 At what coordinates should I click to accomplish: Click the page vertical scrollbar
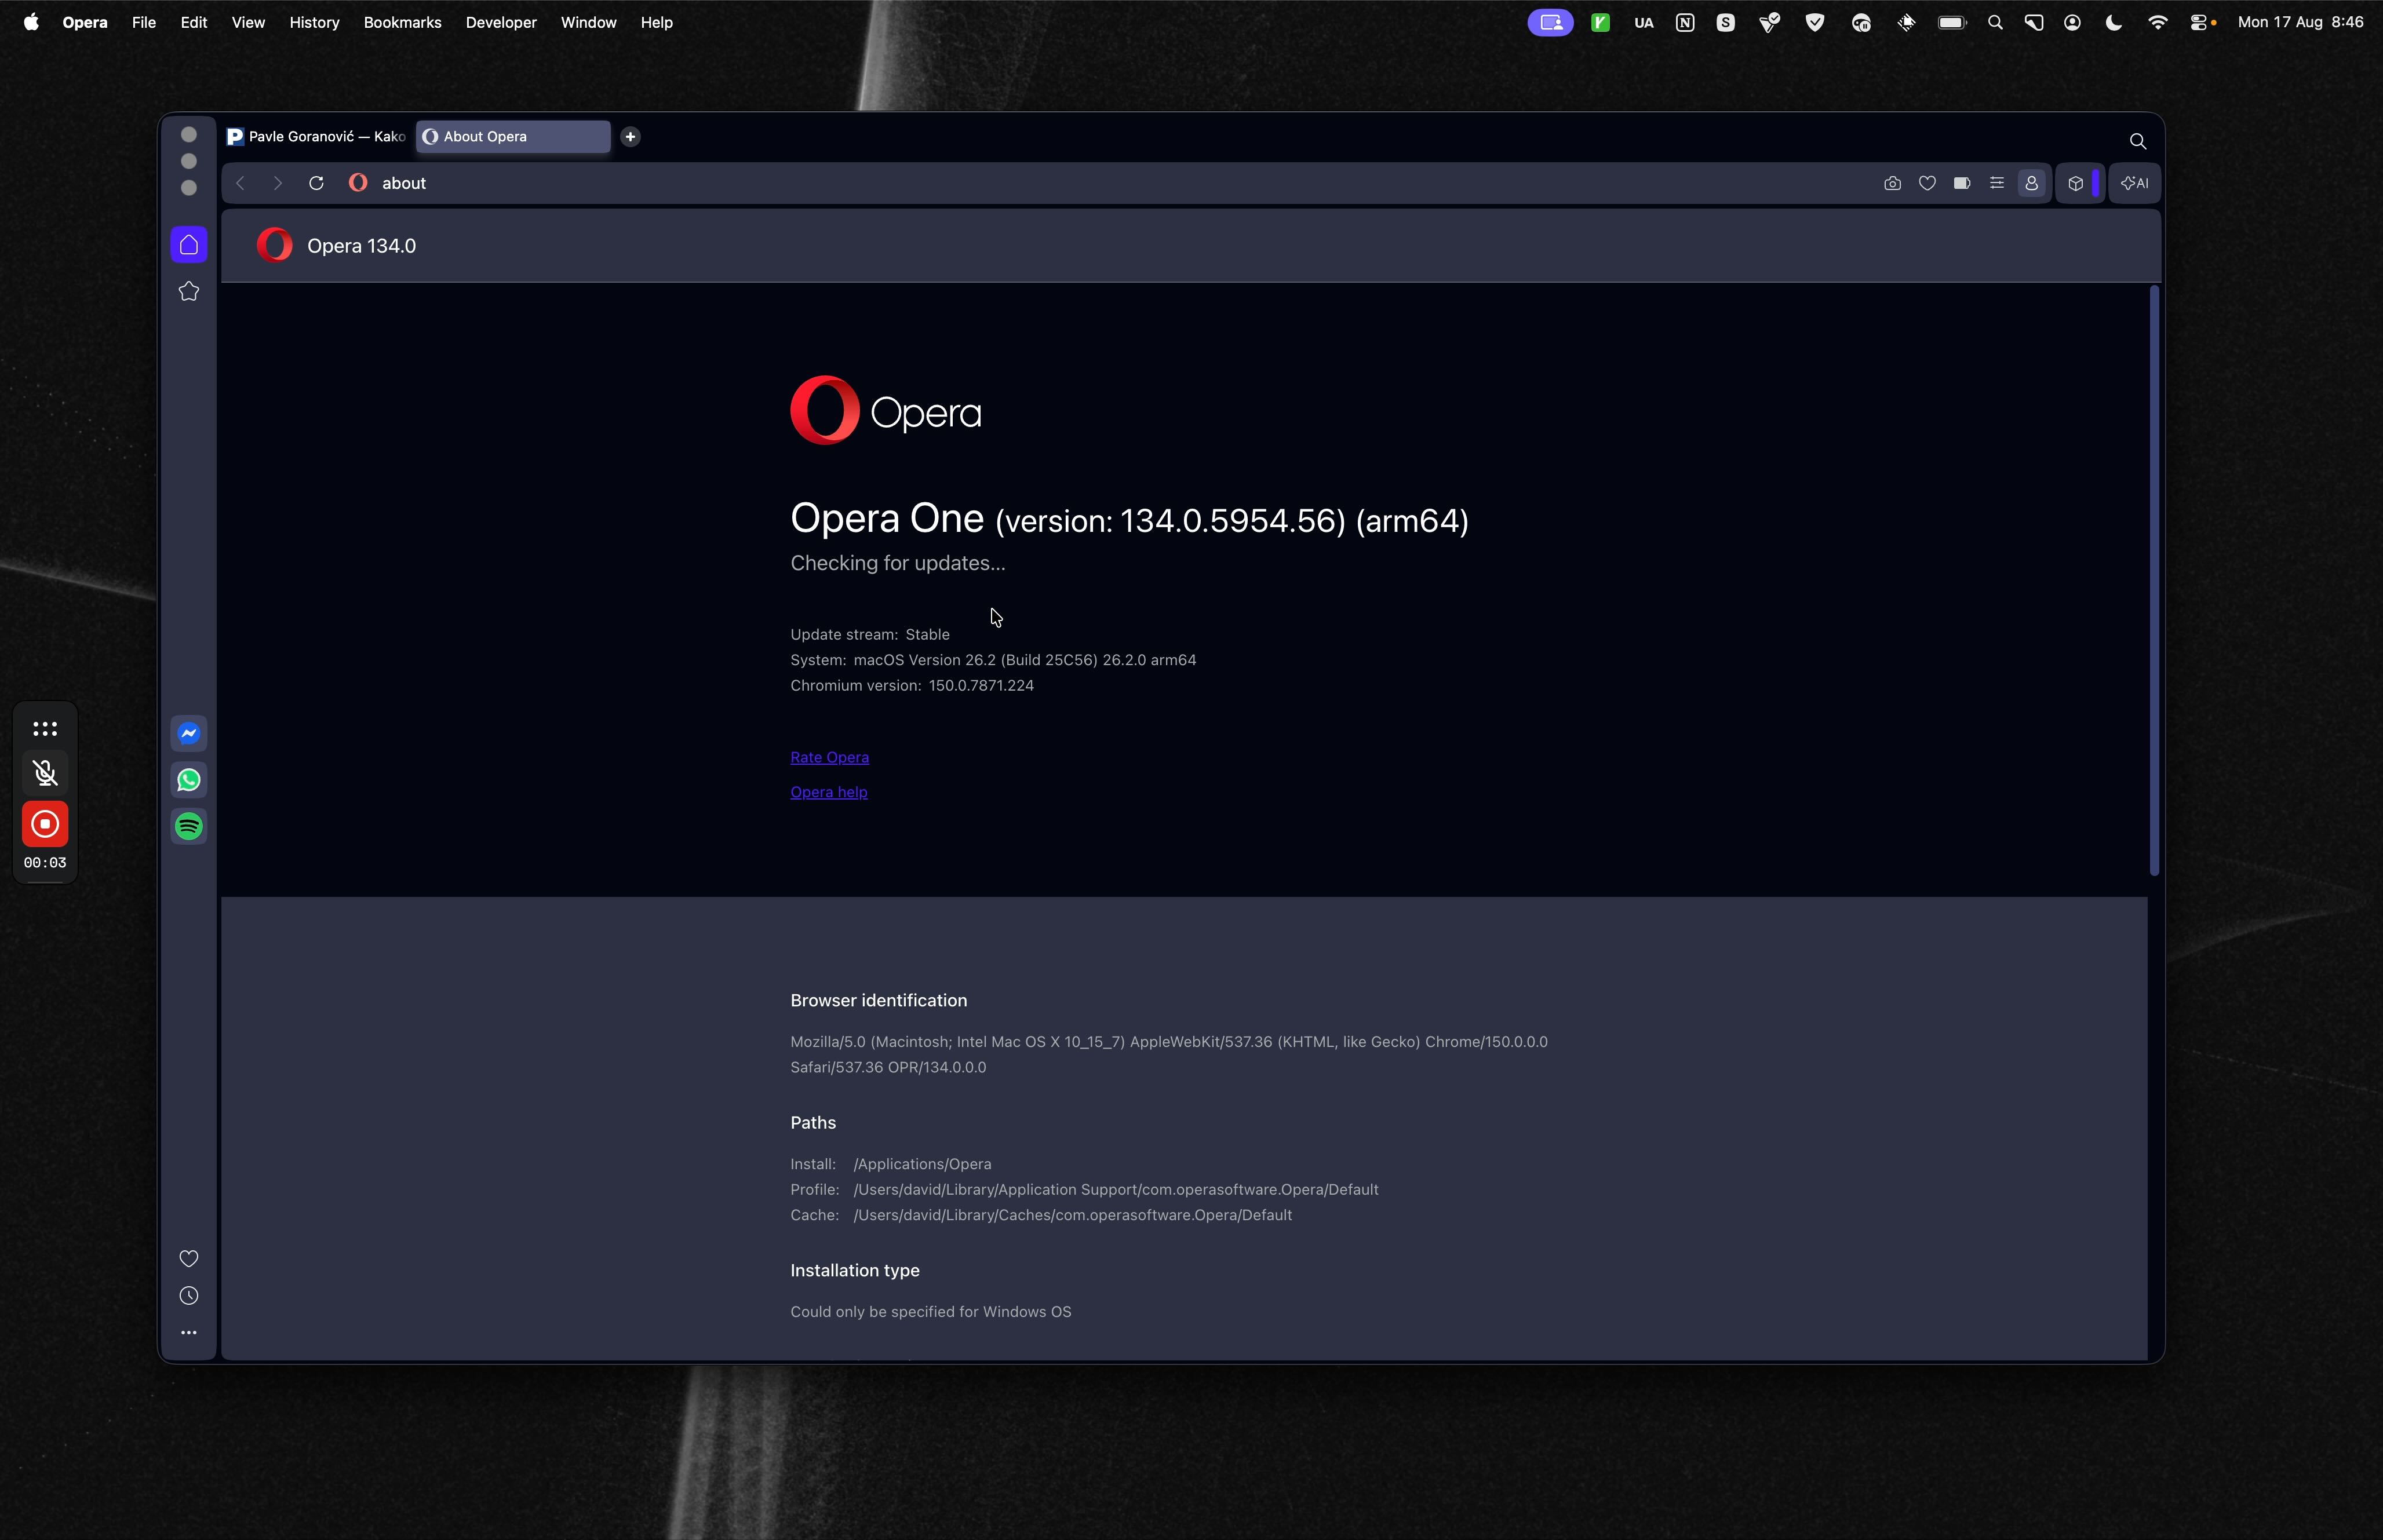[2154, 580]
